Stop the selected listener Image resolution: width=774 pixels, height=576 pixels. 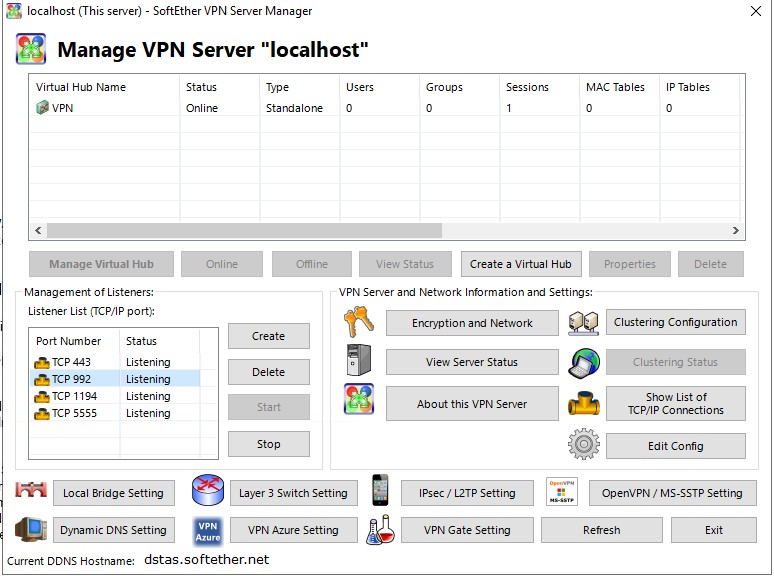click(268, 444)
